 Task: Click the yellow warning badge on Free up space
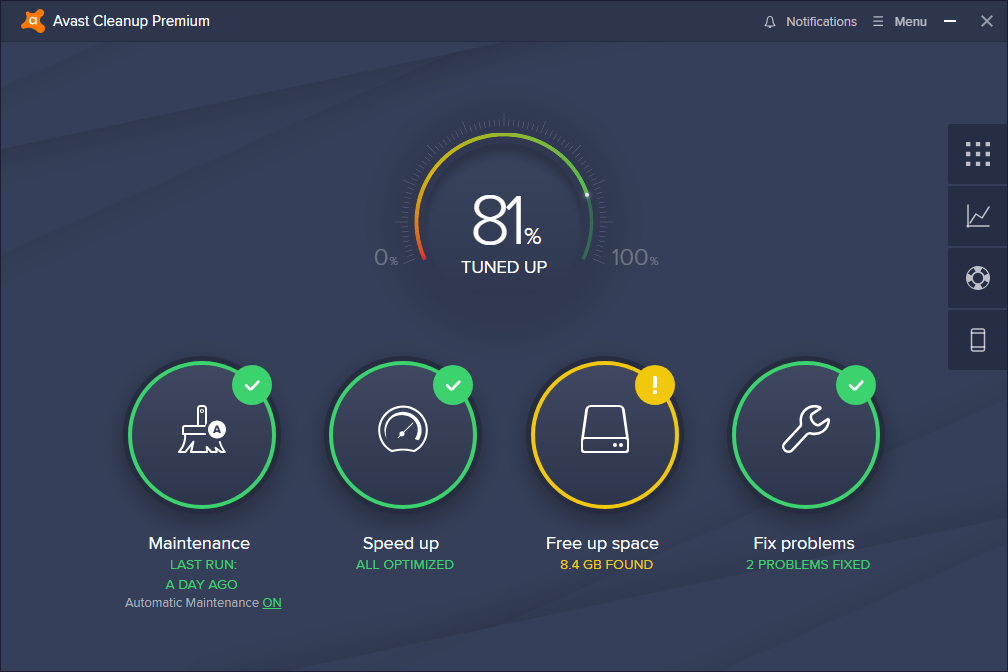click(655, 384)
